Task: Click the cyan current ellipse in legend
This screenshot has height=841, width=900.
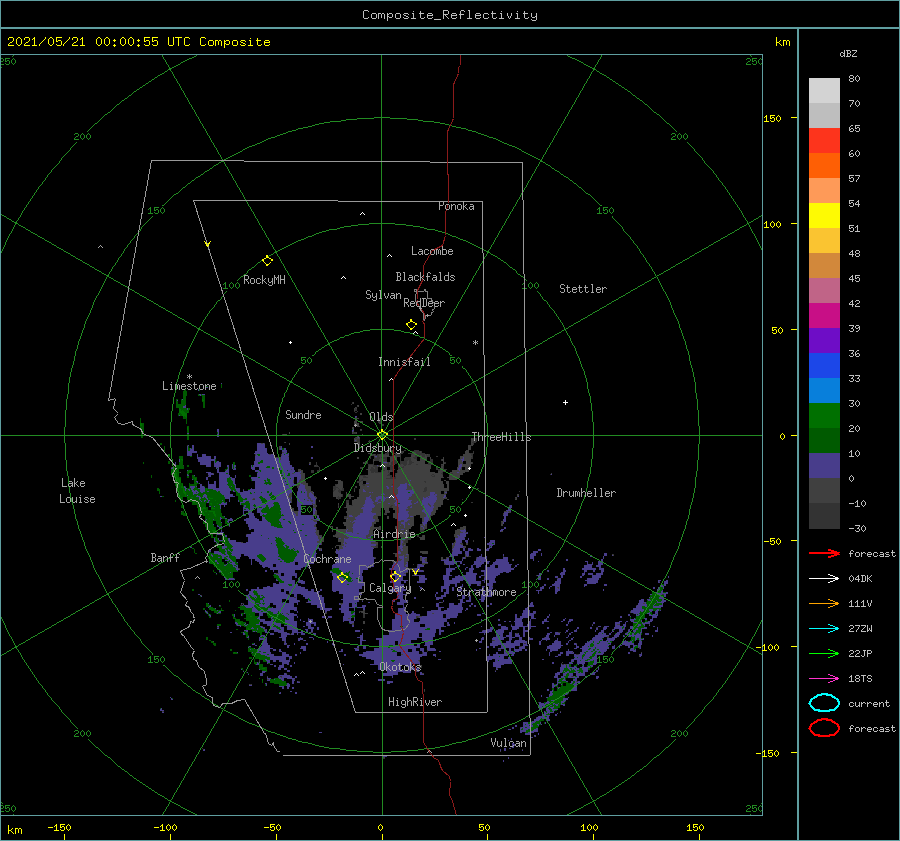Action: pyautogui.click(x=824, y=703)
